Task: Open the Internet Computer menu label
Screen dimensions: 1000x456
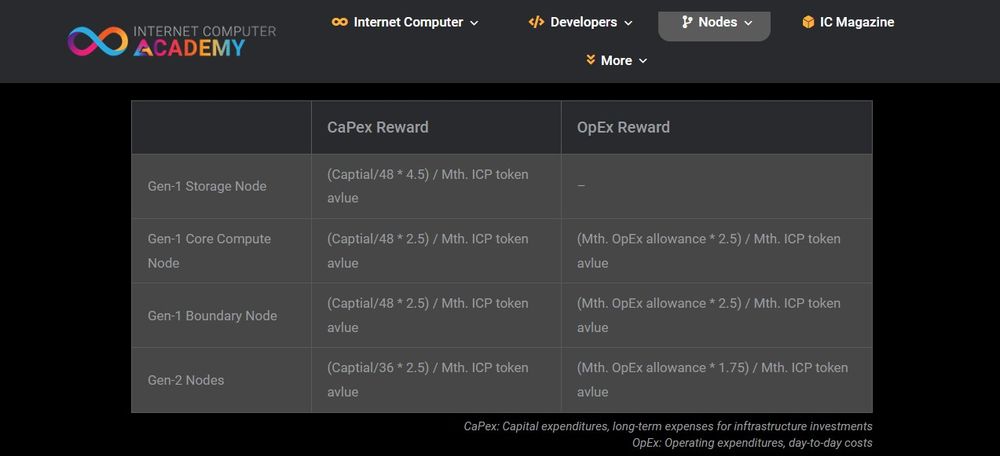Action: click(x=408, y=22)
